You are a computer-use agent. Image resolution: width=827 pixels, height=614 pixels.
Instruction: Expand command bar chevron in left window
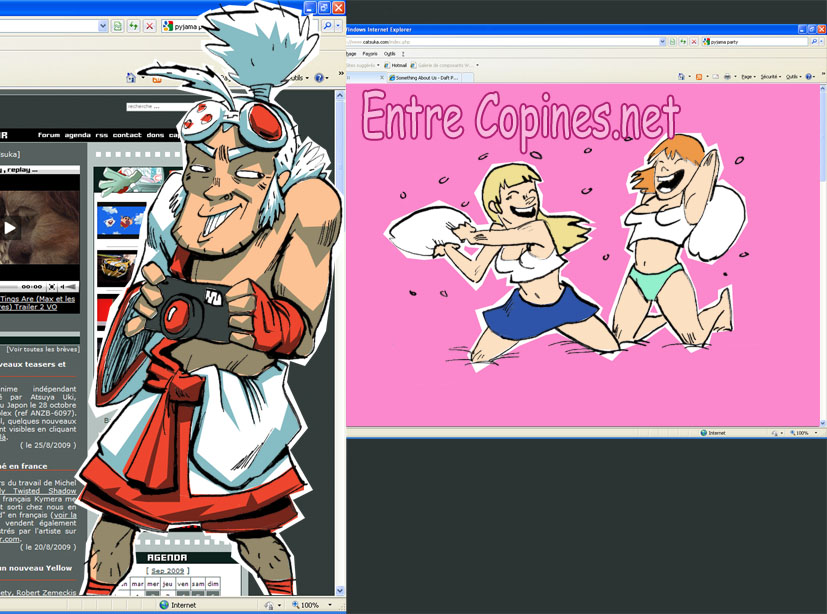click(341, 73)
